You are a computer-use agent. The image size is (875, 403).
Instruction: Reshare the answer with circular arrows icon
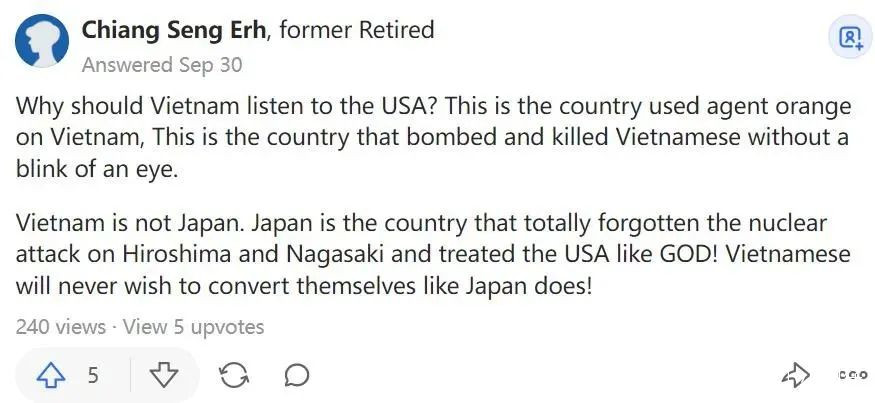click(233, 376)
